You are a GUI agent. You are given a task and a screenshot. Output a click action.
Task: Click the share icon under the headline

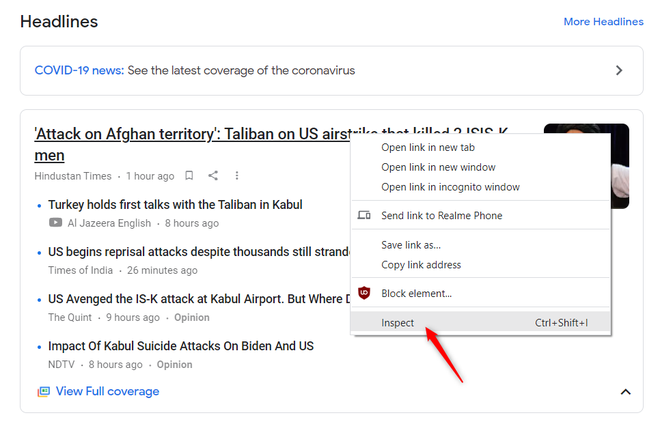coord(213,176)
